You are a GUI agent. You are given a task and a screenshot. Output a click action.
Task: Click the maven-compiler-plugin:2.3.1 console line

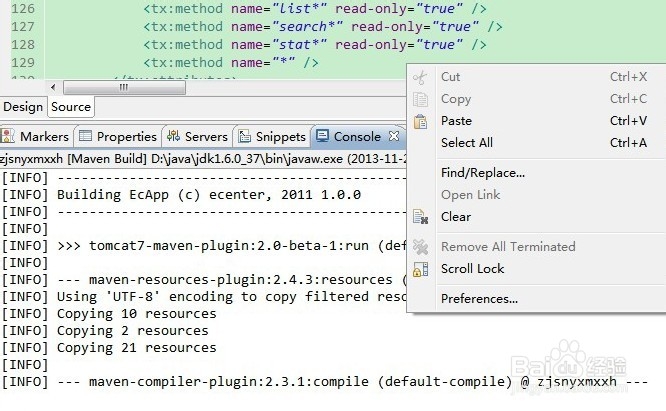point(325,382)
